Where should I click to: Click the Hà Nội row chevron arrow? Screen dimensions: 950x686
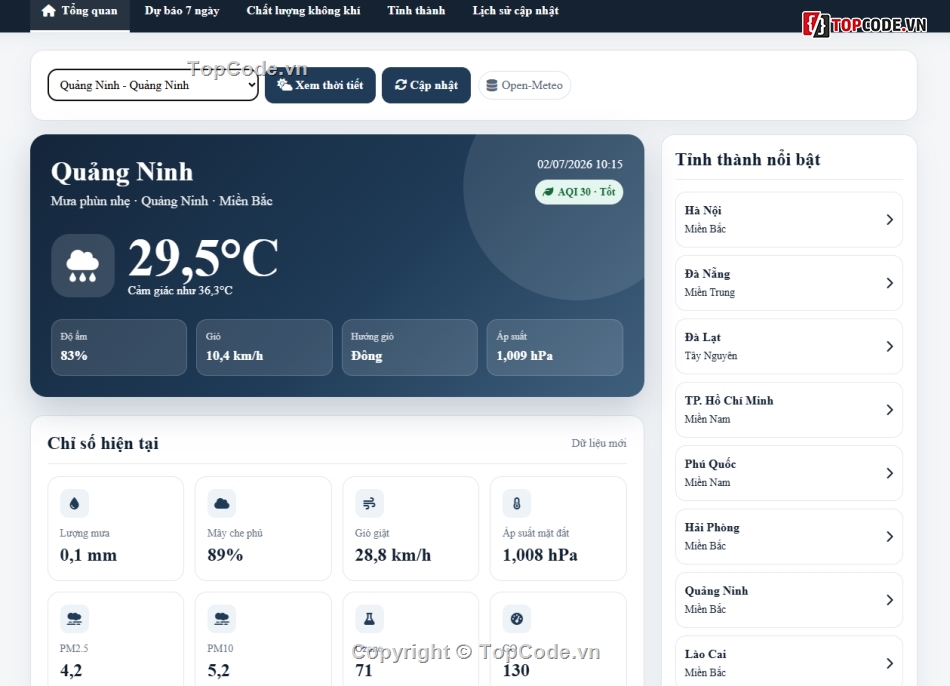pyautogui.click(x=889, y=219)
